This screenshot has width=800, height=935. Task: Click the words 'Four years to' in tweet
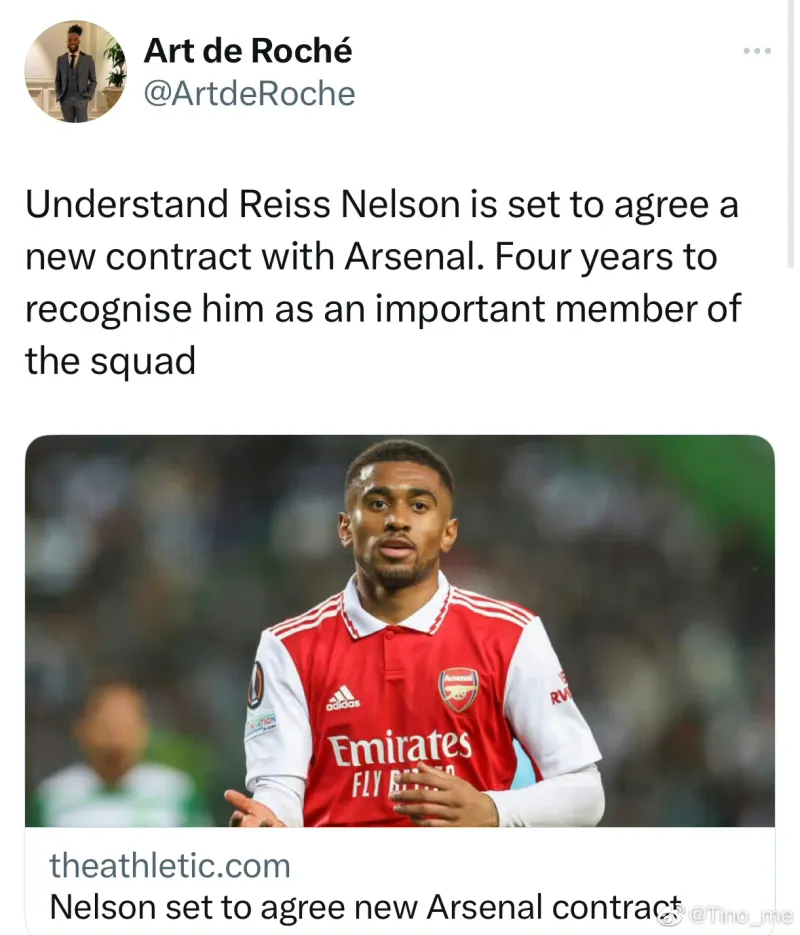[x=606, y=257]
